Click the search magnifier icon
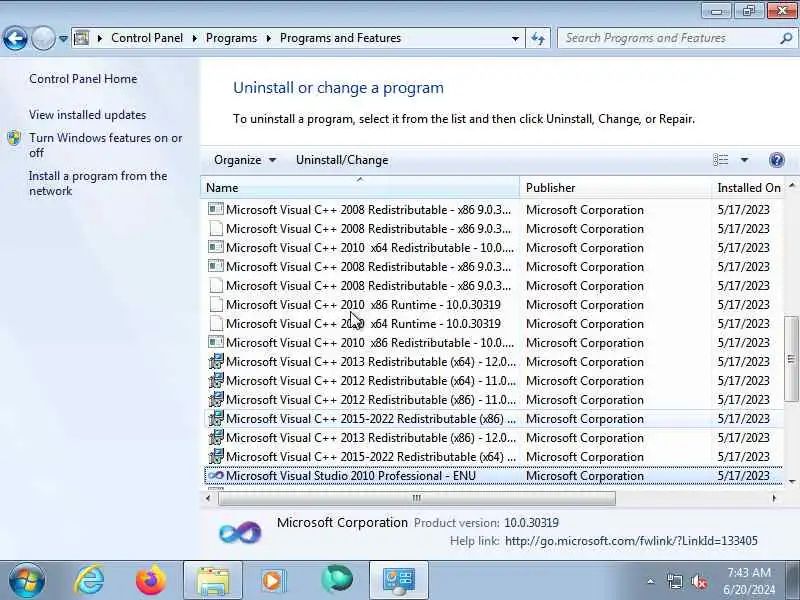This screenshot has width=800, height=600. coord(786,38)
